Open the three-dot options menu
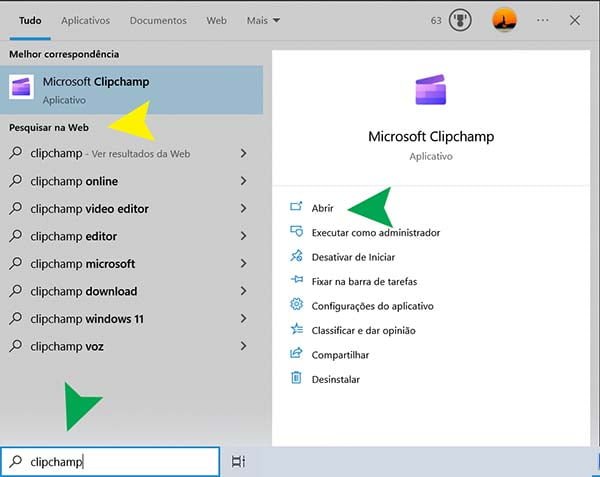The height and width of the screenshot is (477, 600). pos(543,20)
